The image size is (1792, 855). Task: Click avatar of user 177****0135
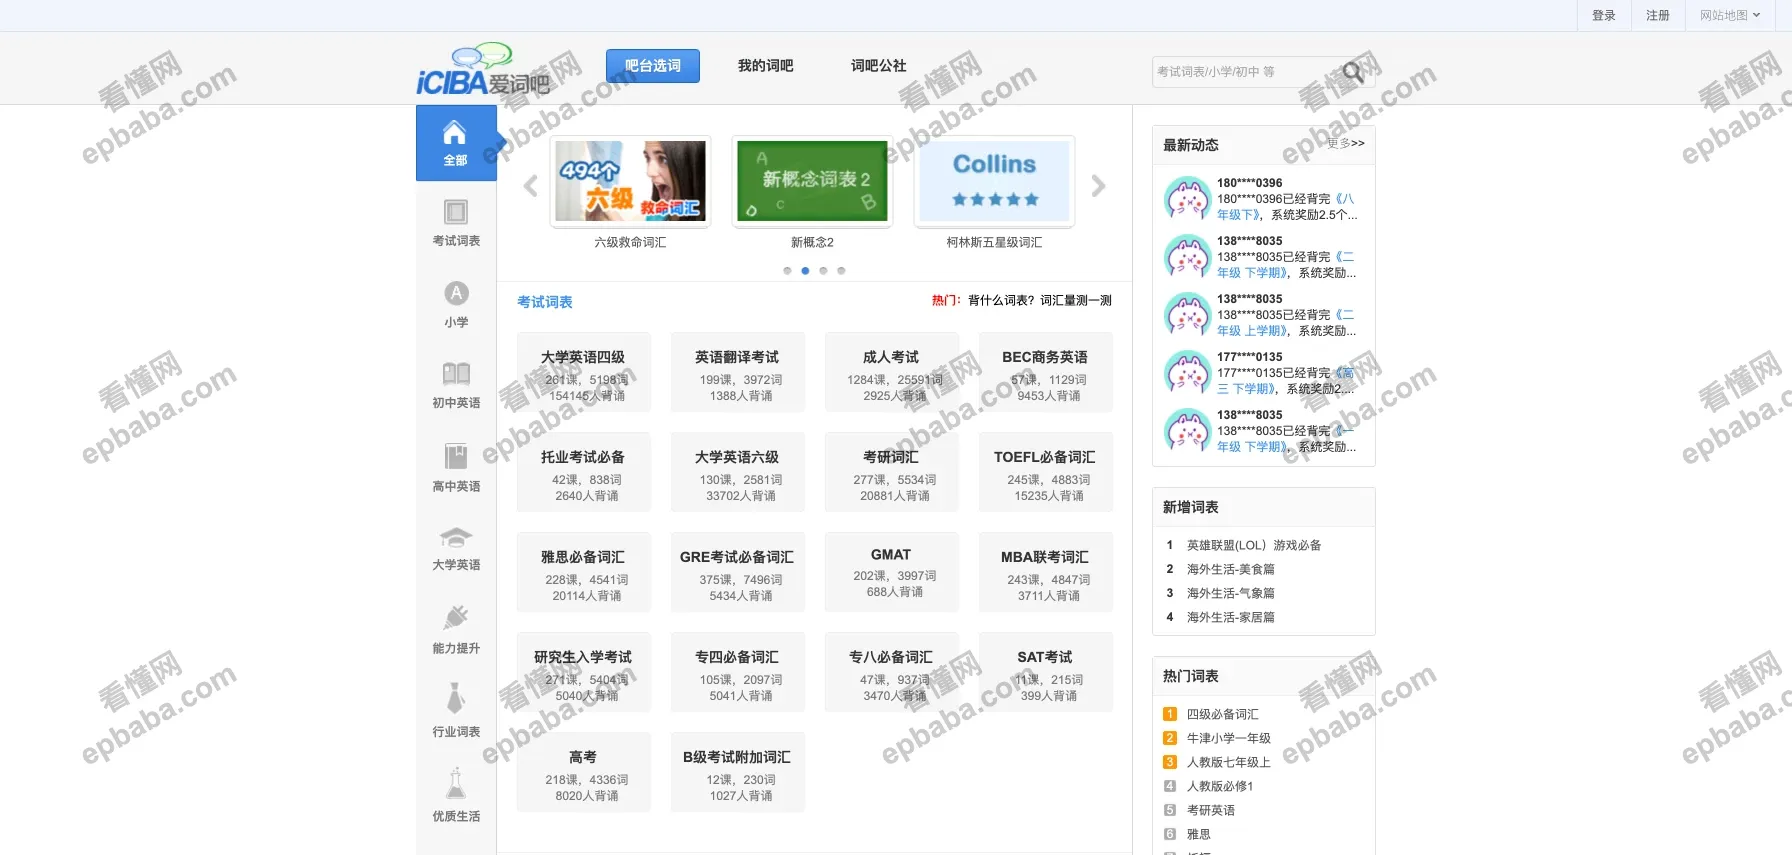click(1188, 373)
